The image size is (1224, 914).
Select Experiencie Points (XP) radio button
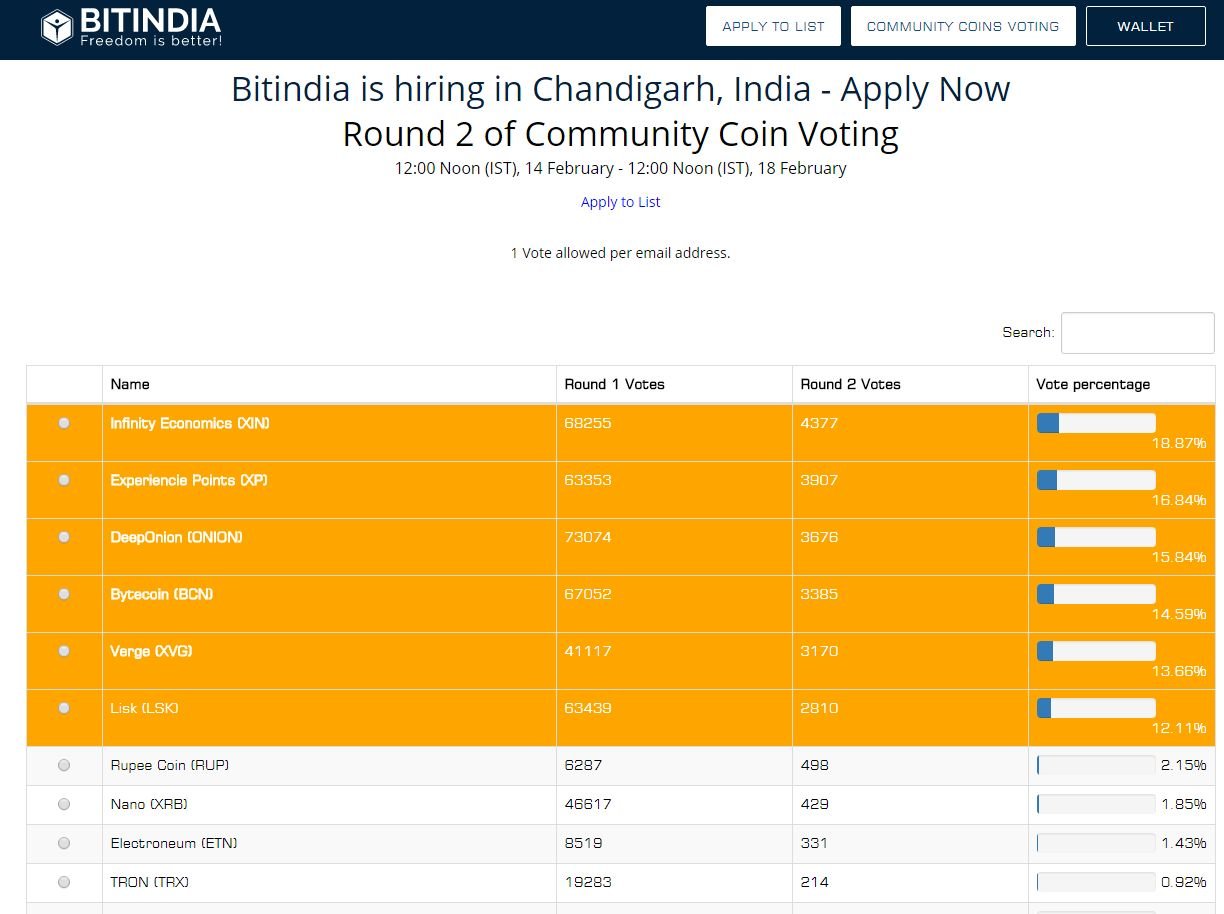point(64,480)
